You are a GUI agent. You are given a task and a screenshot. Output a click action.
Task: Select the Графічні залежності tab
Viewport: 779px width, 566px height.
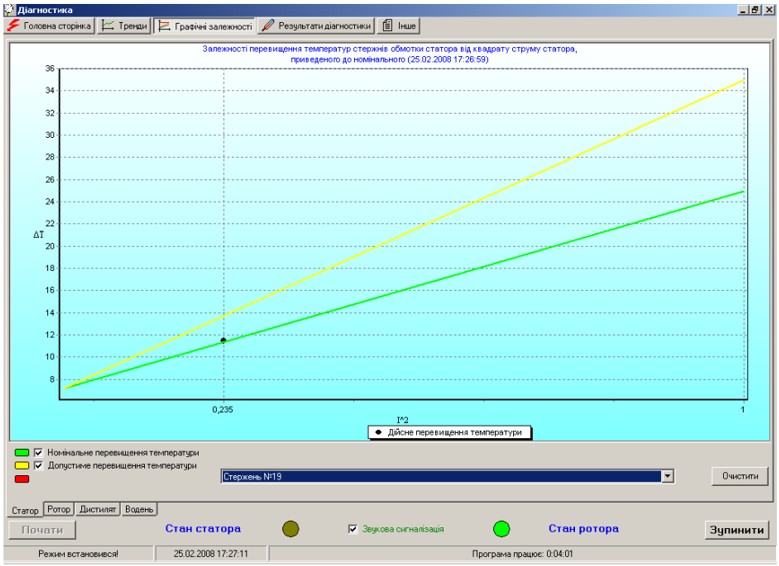[205, 26]
